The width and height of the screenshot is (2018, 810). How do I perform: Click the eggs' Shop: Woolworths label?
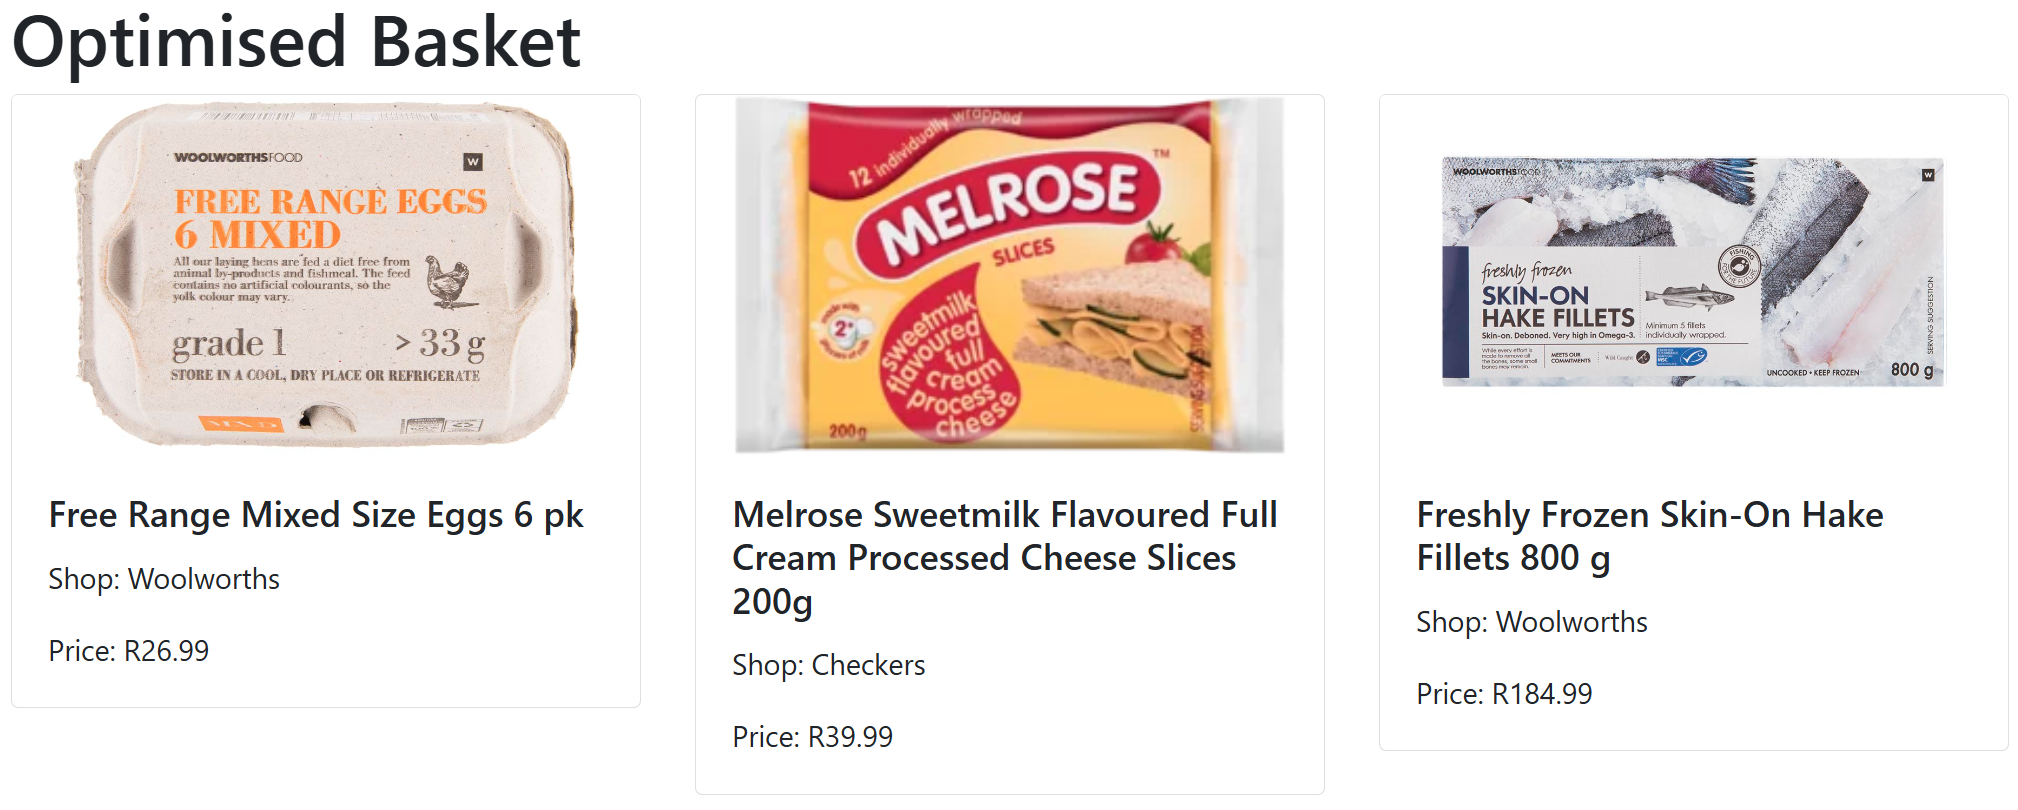pyautogui.click(x=164, y=579)
